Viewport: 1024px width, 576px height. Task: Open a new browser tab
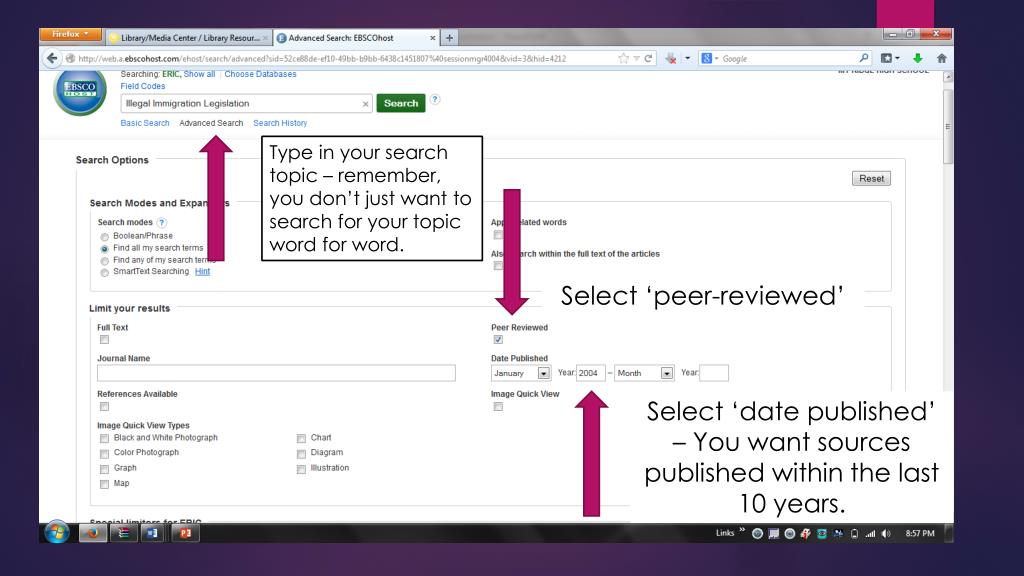[449, 38]
